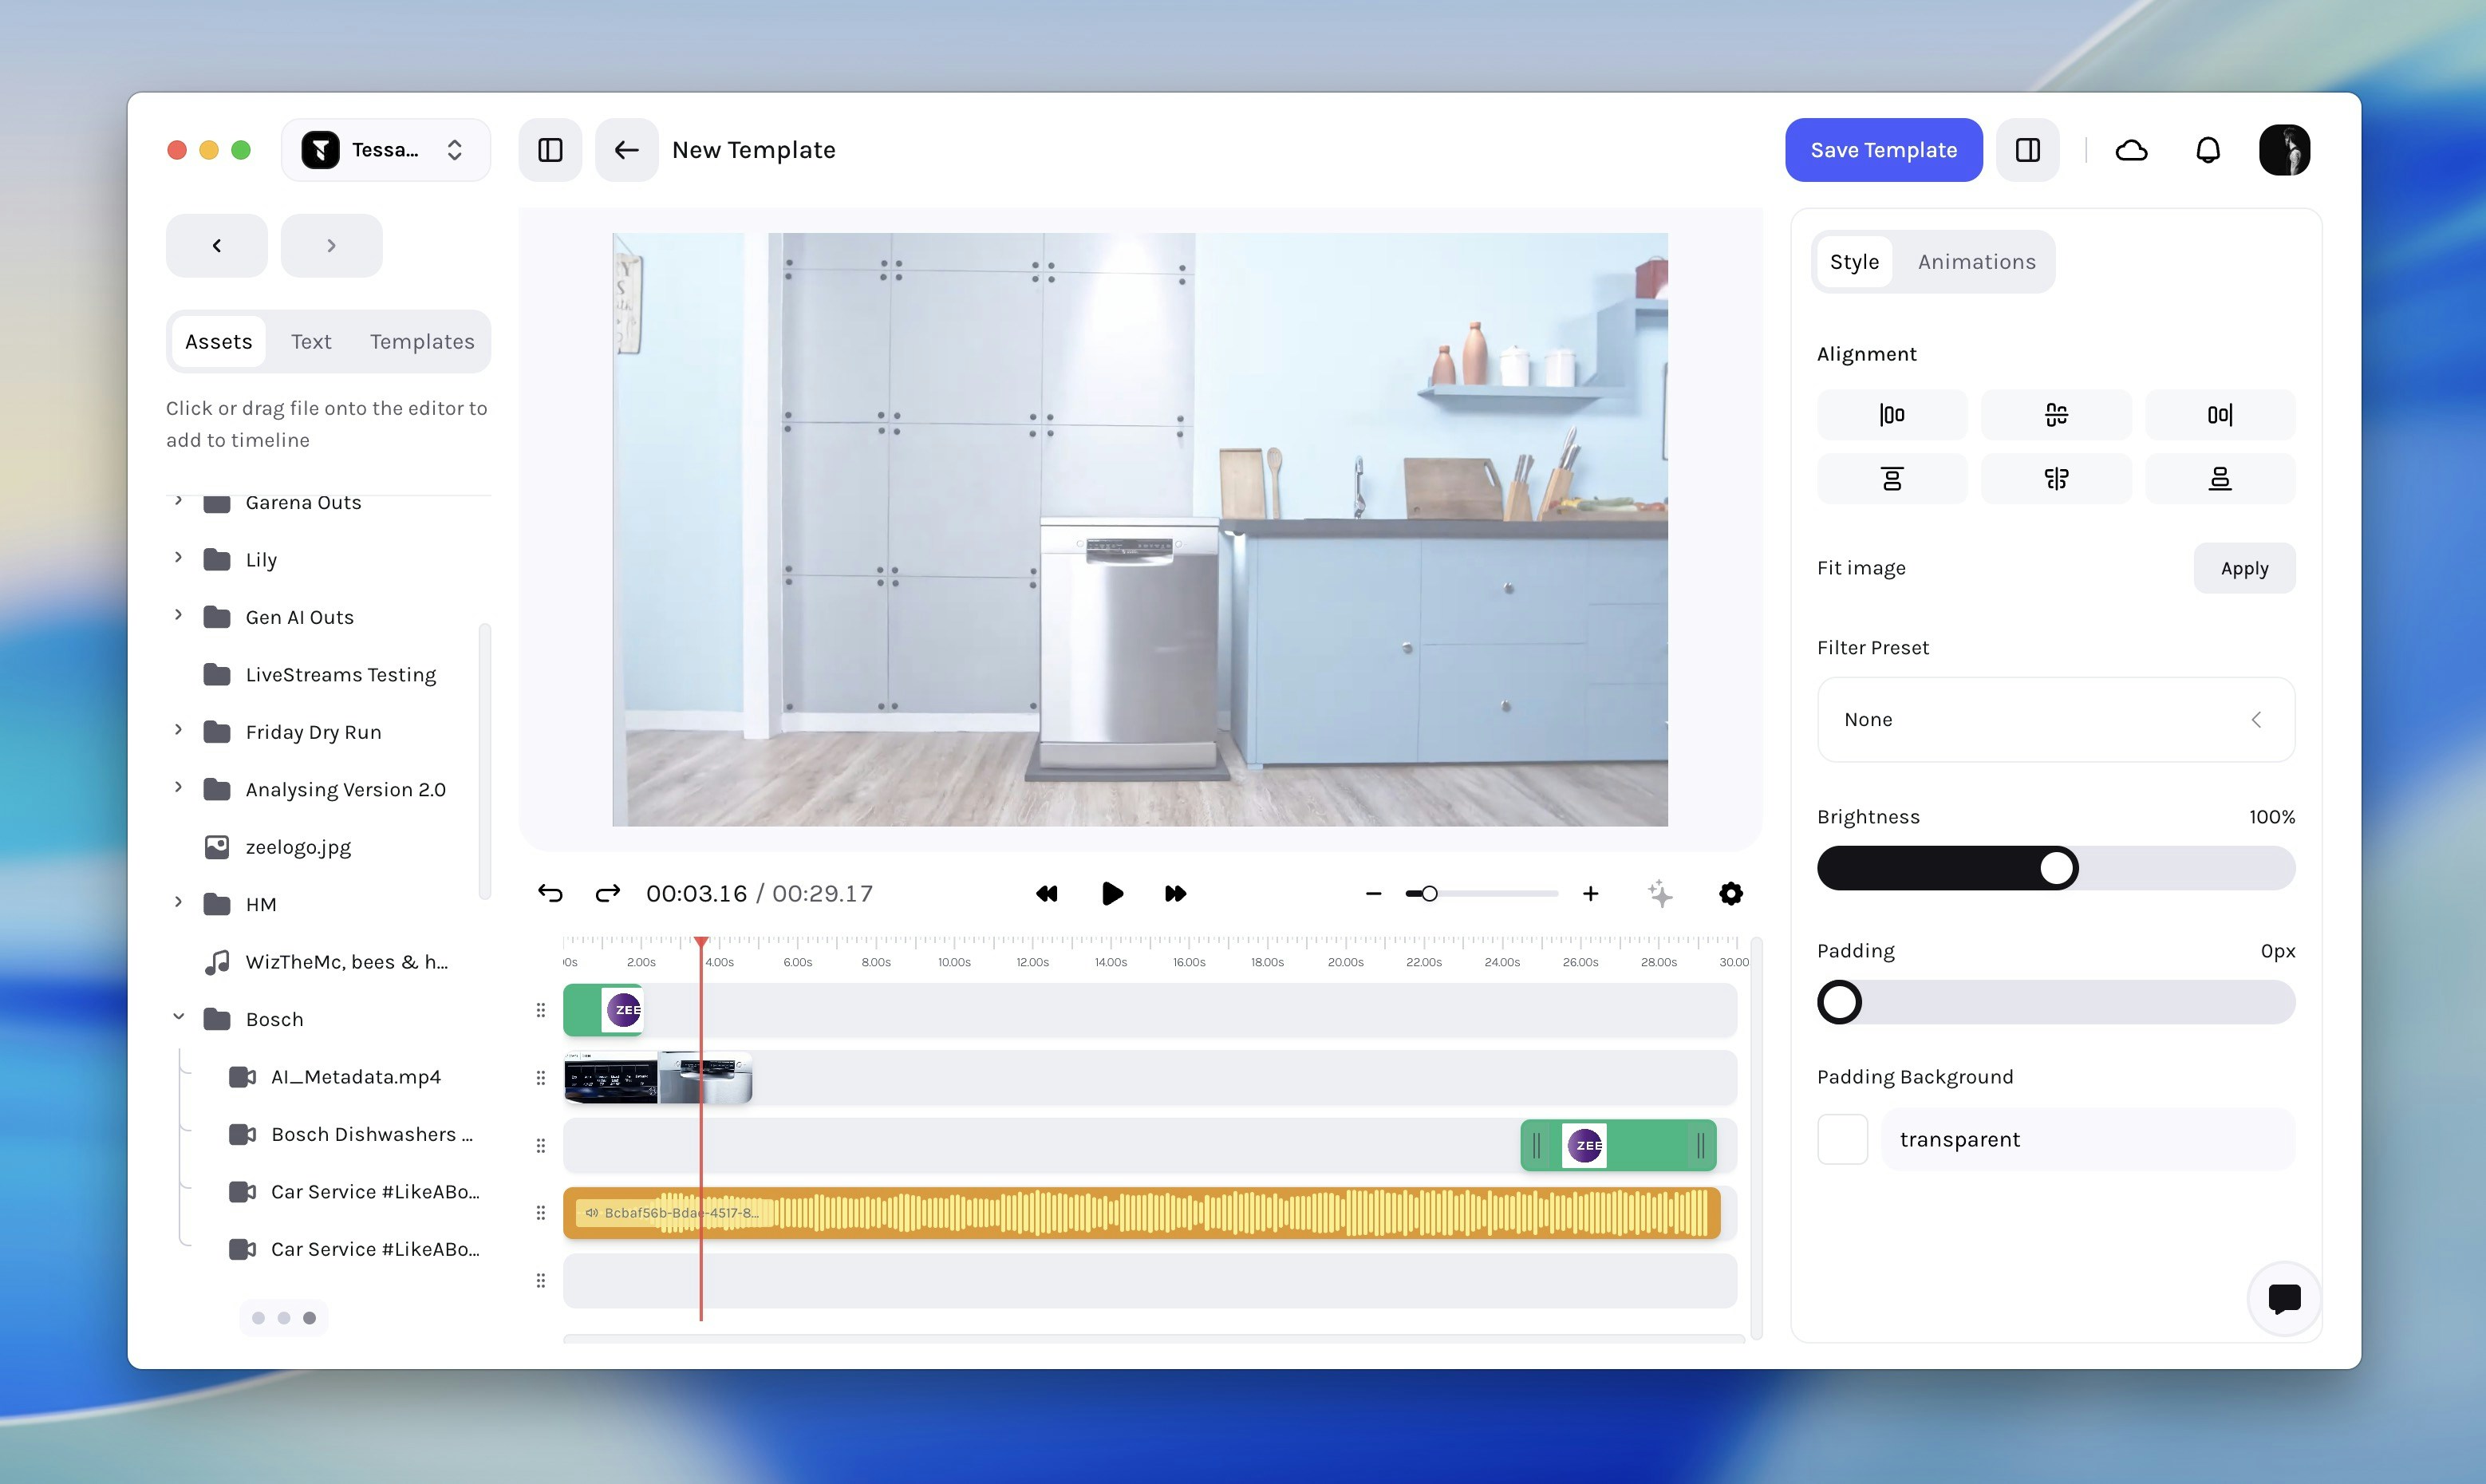Screen dimensions: 2486x1484
Task: Switch to the Templates tab
Action: pos(421,341)
